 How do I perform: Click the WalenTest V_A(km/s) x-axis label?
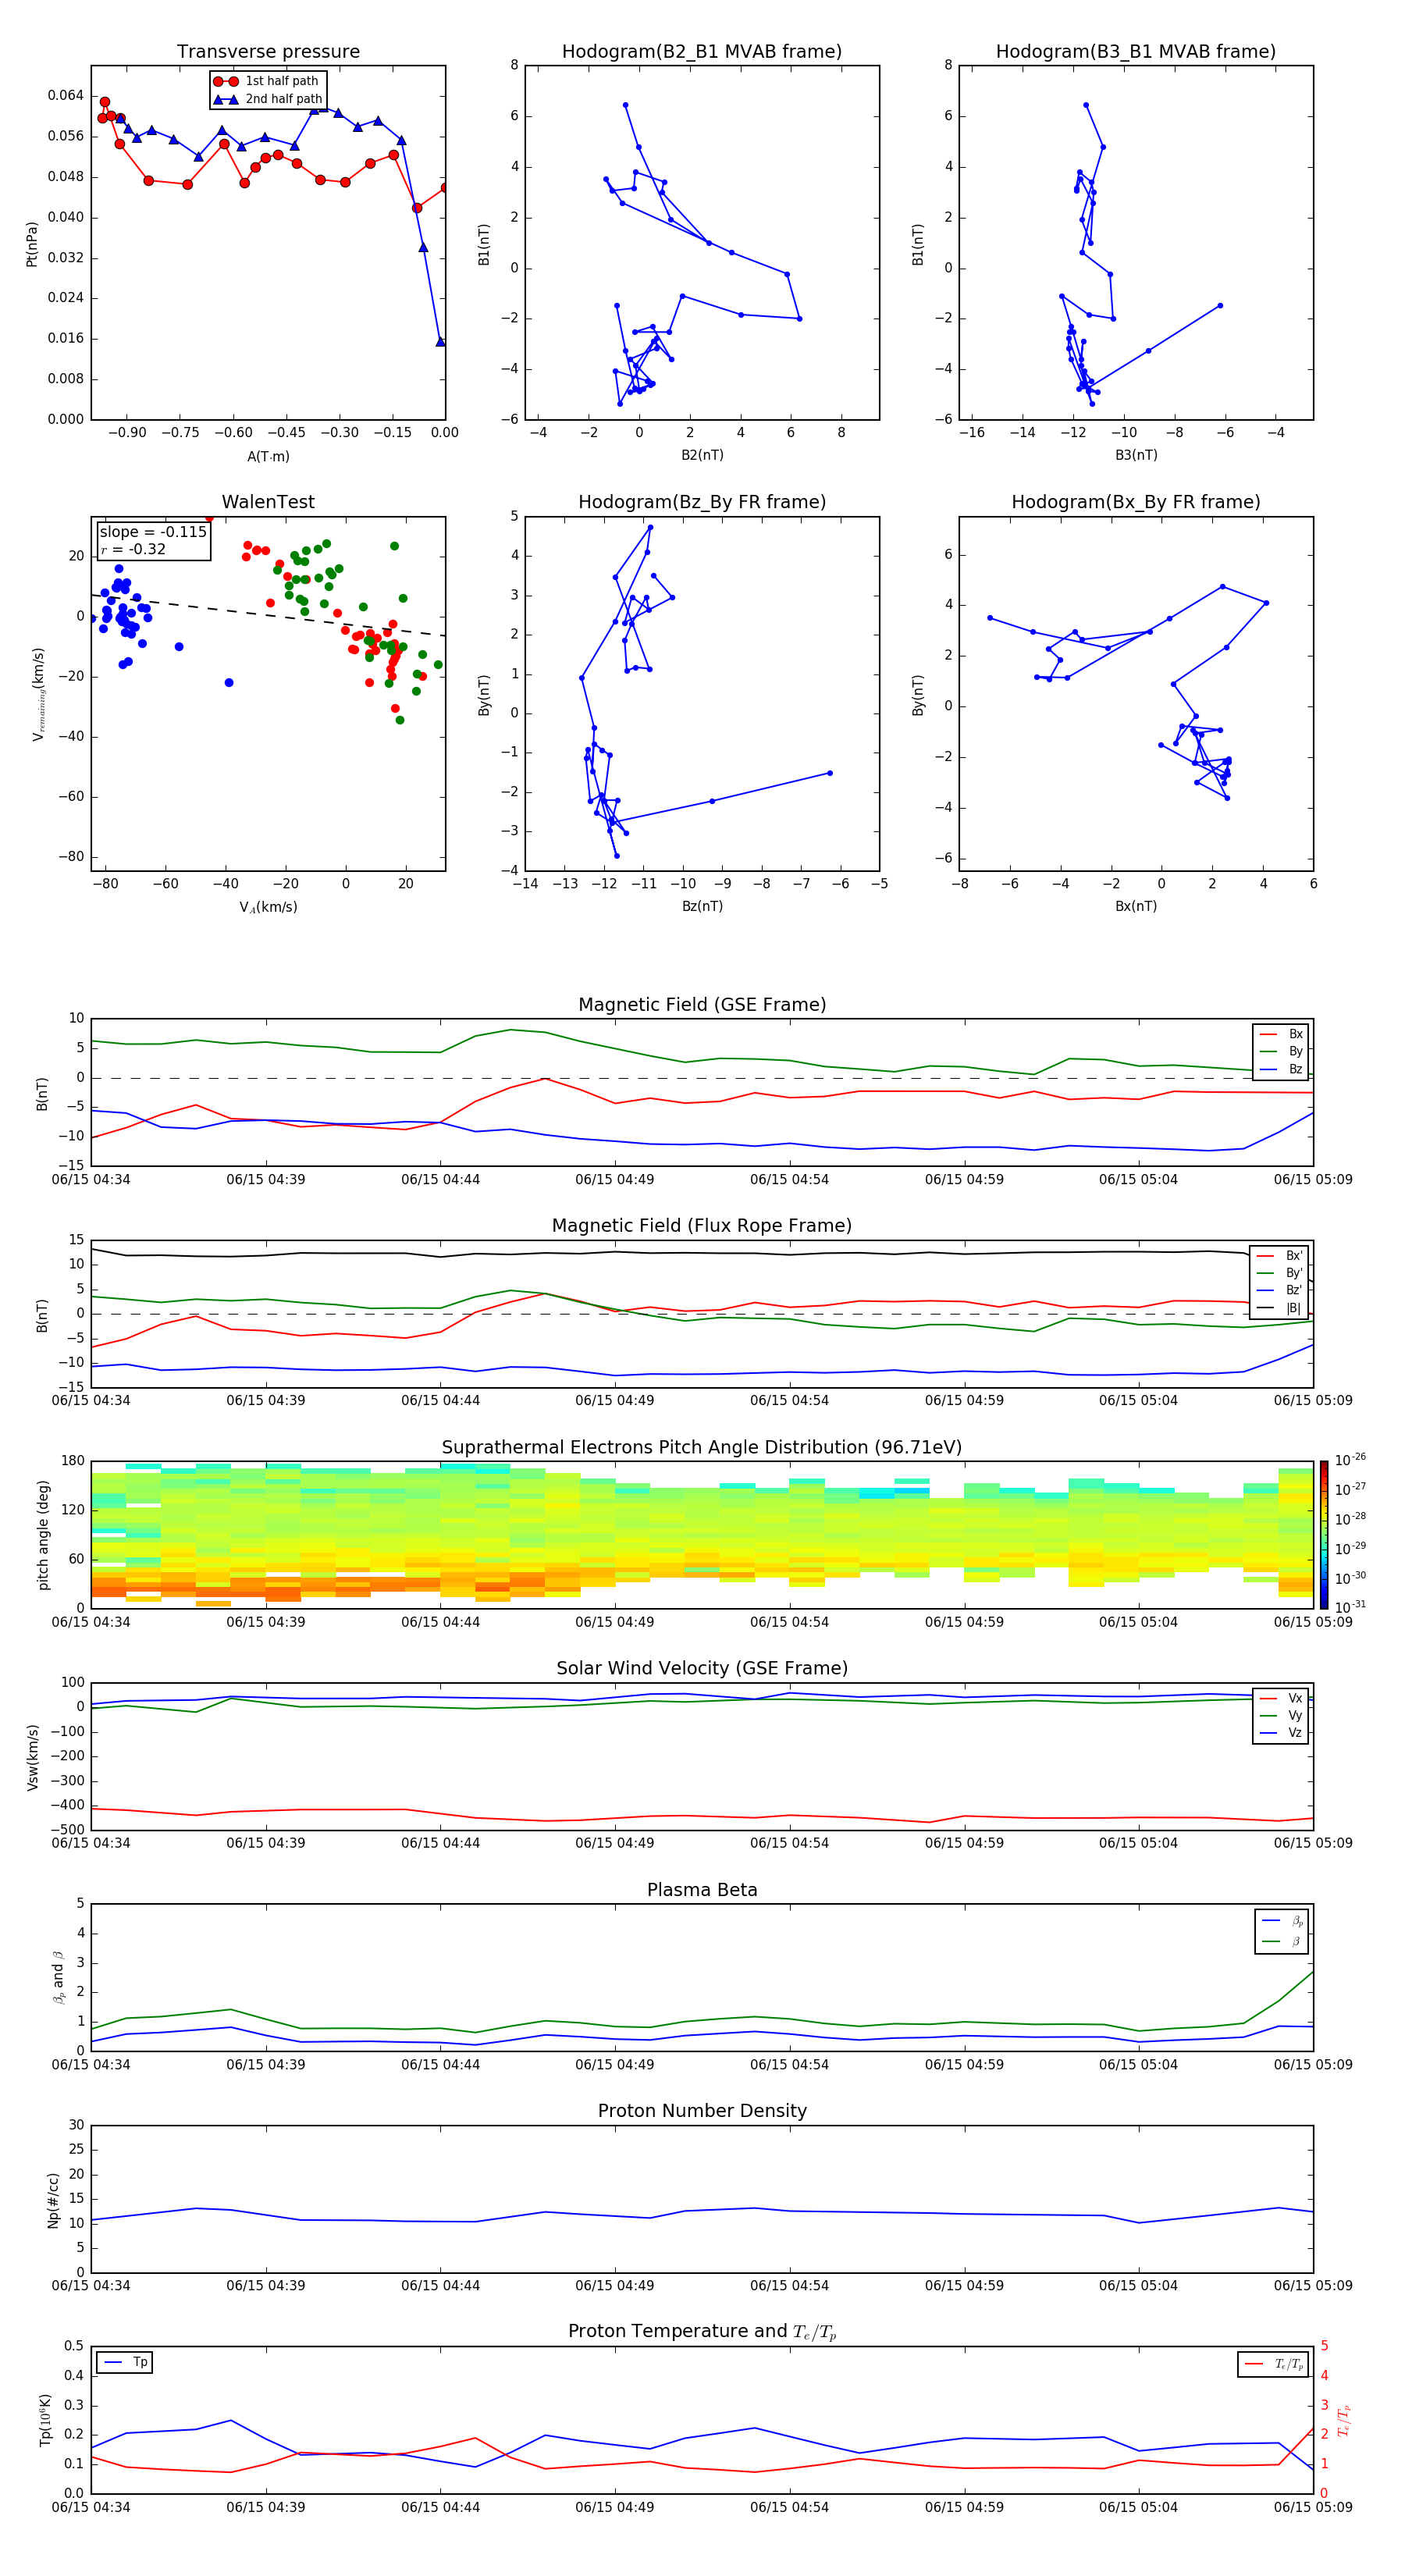coord(268,907)
